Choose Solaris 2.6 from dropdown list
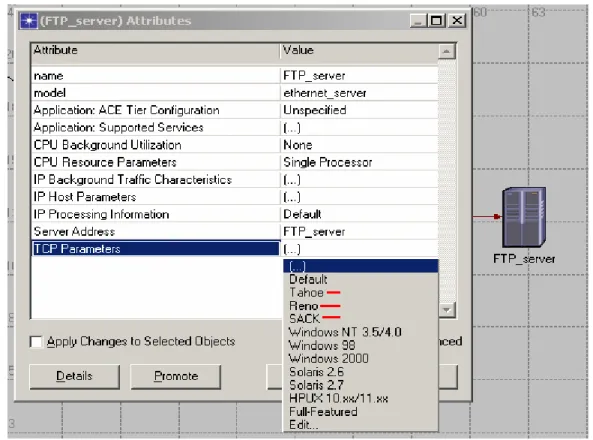Screen dimensions: 593x440 (x=360, y=372)
